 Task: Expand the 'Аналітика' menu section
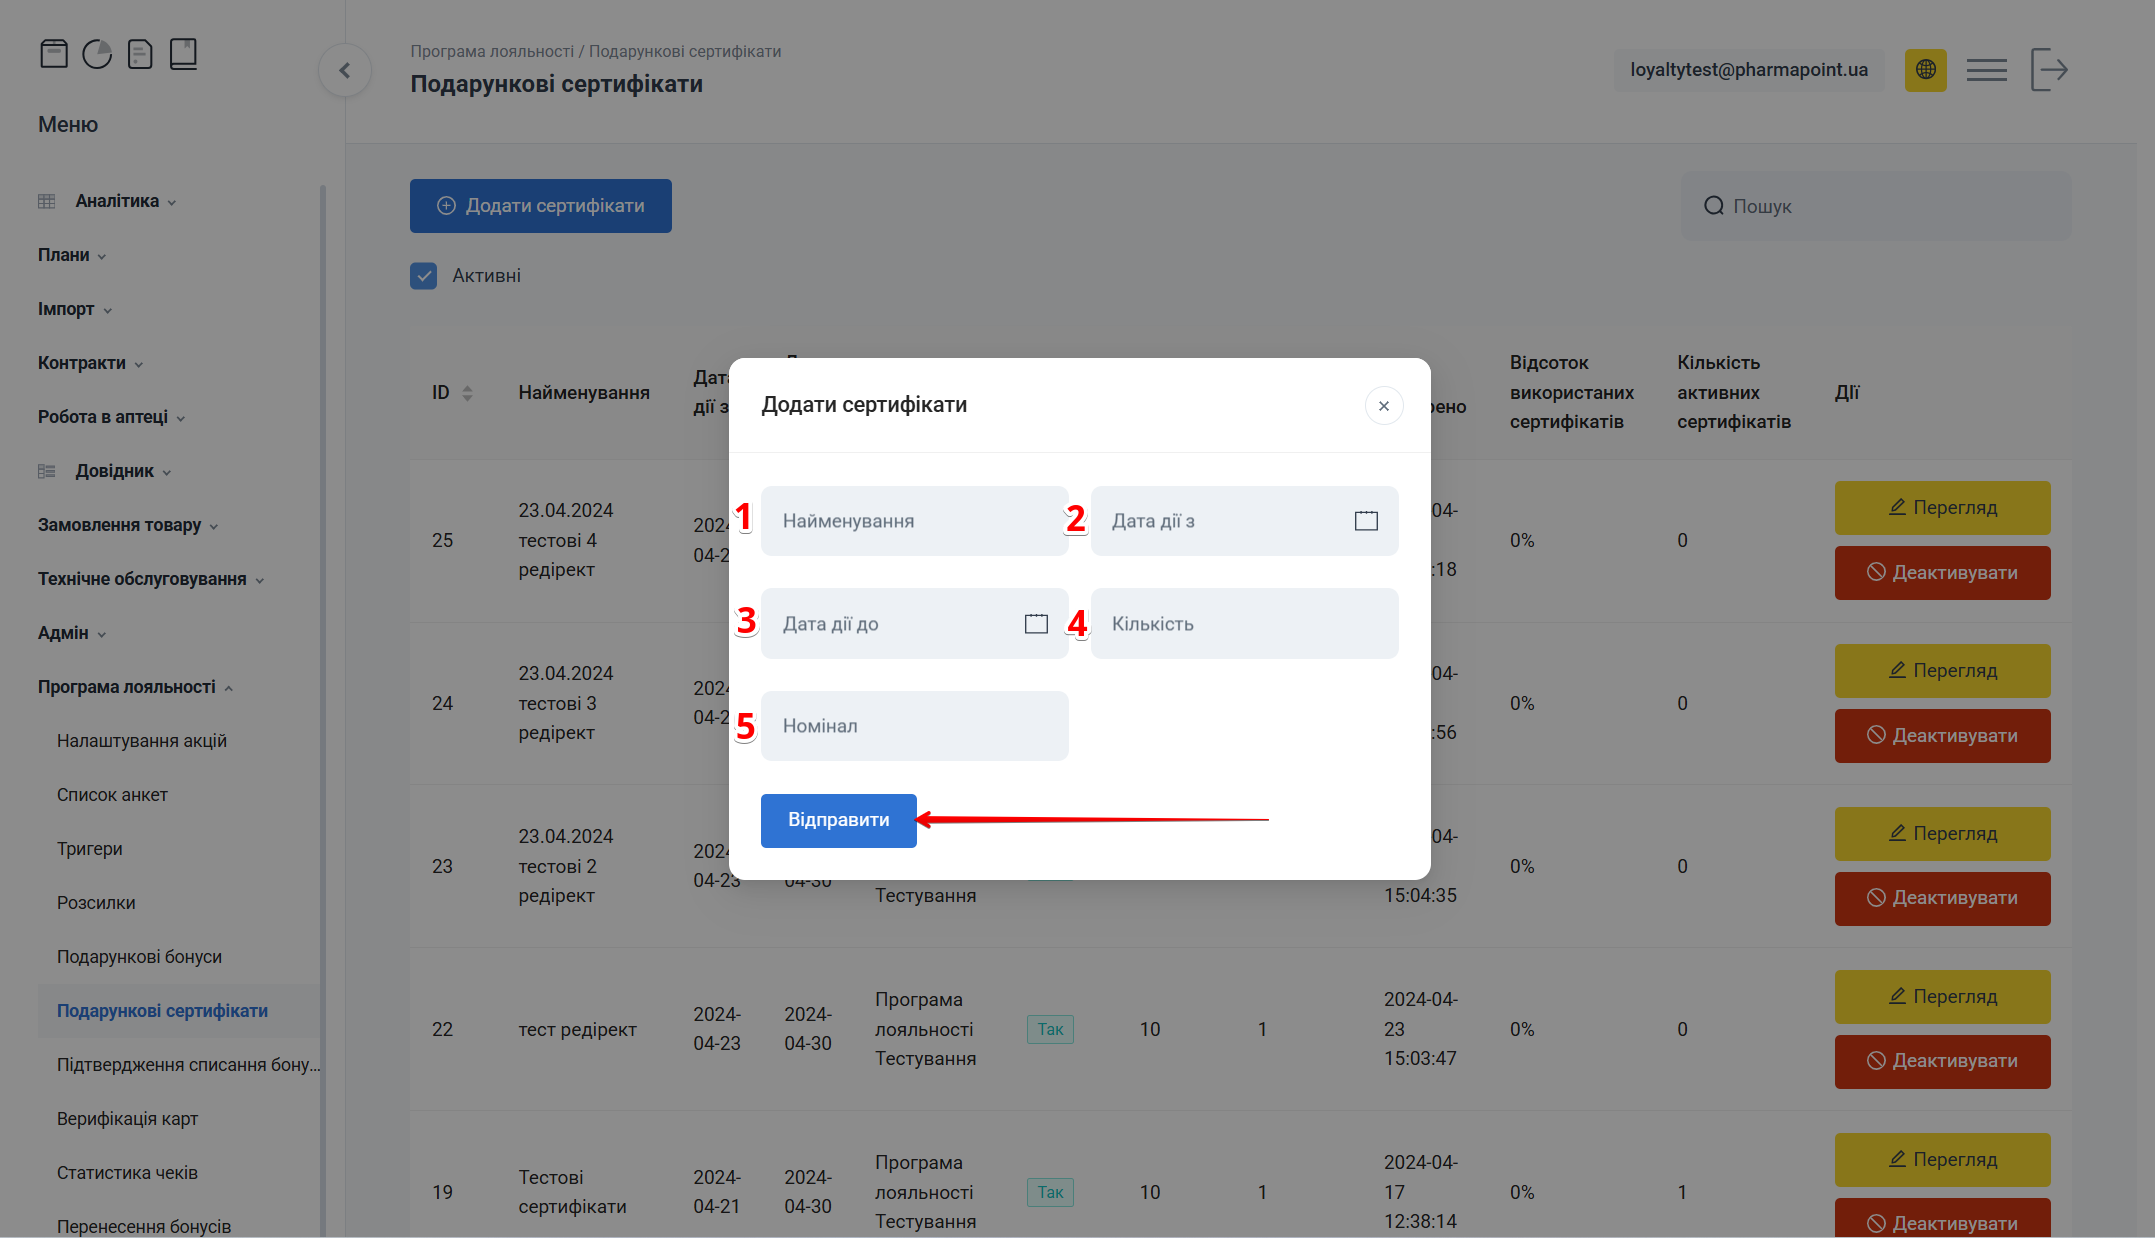118,201
